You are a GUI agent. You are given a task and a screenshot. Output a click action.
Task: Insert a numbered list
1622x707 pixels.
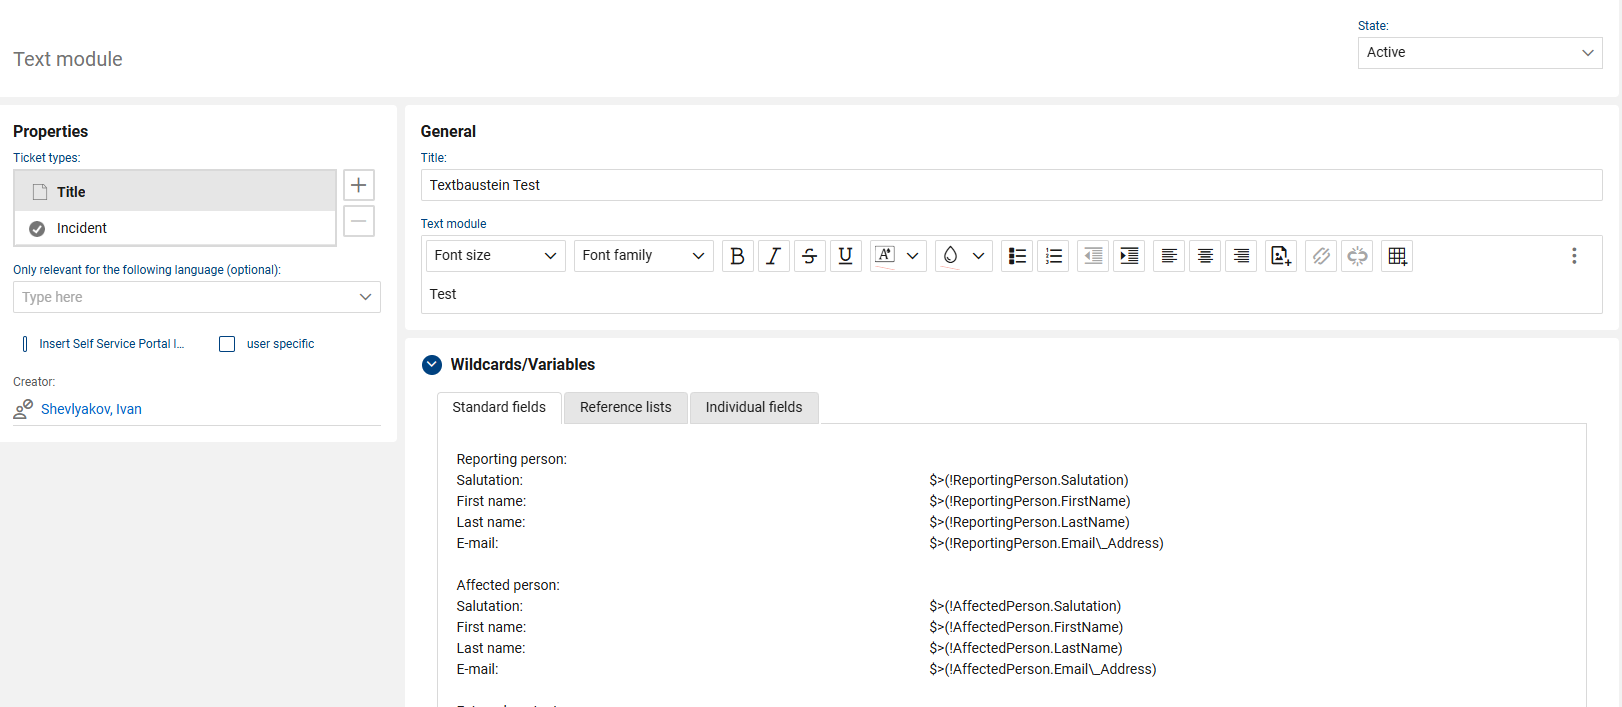[1053, 256]
